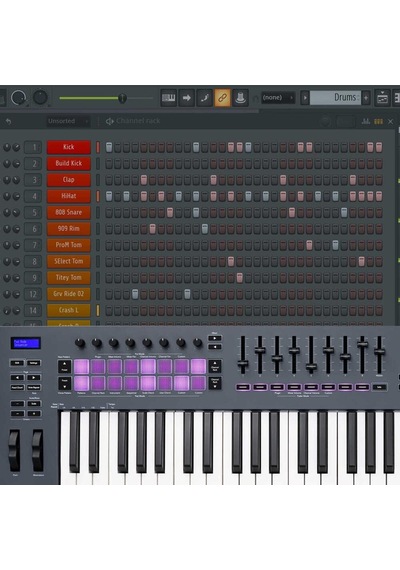Image resolution: width=400 pixels, height=570 pixels.
Task: Toggle the Clap channel select indicator
Action: 98,180
